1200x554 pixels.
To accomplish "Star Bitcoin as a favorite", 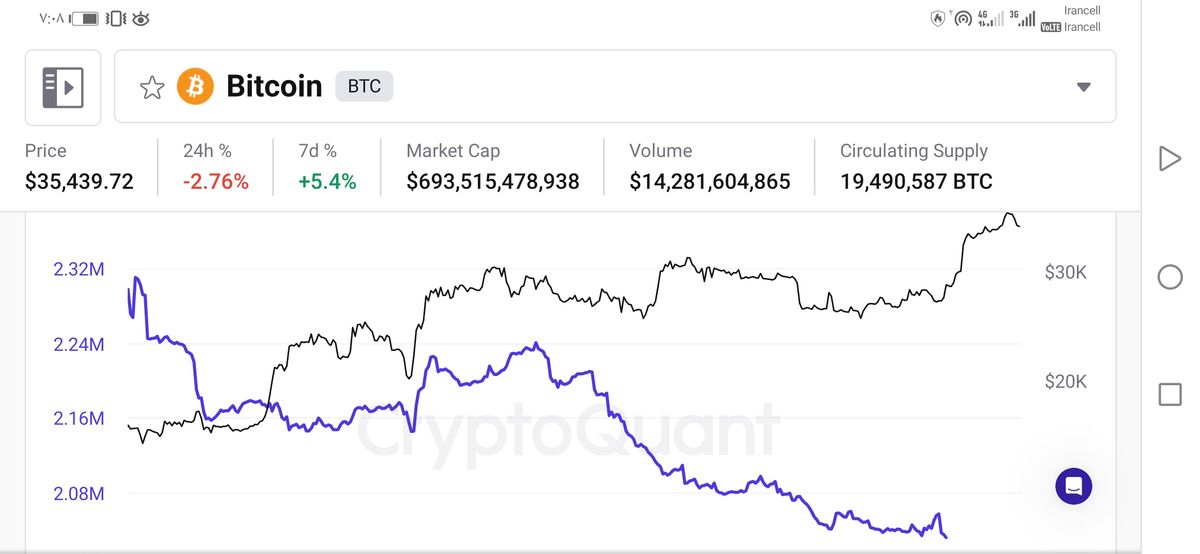I will pyautogui.click(x=152, y=87).
